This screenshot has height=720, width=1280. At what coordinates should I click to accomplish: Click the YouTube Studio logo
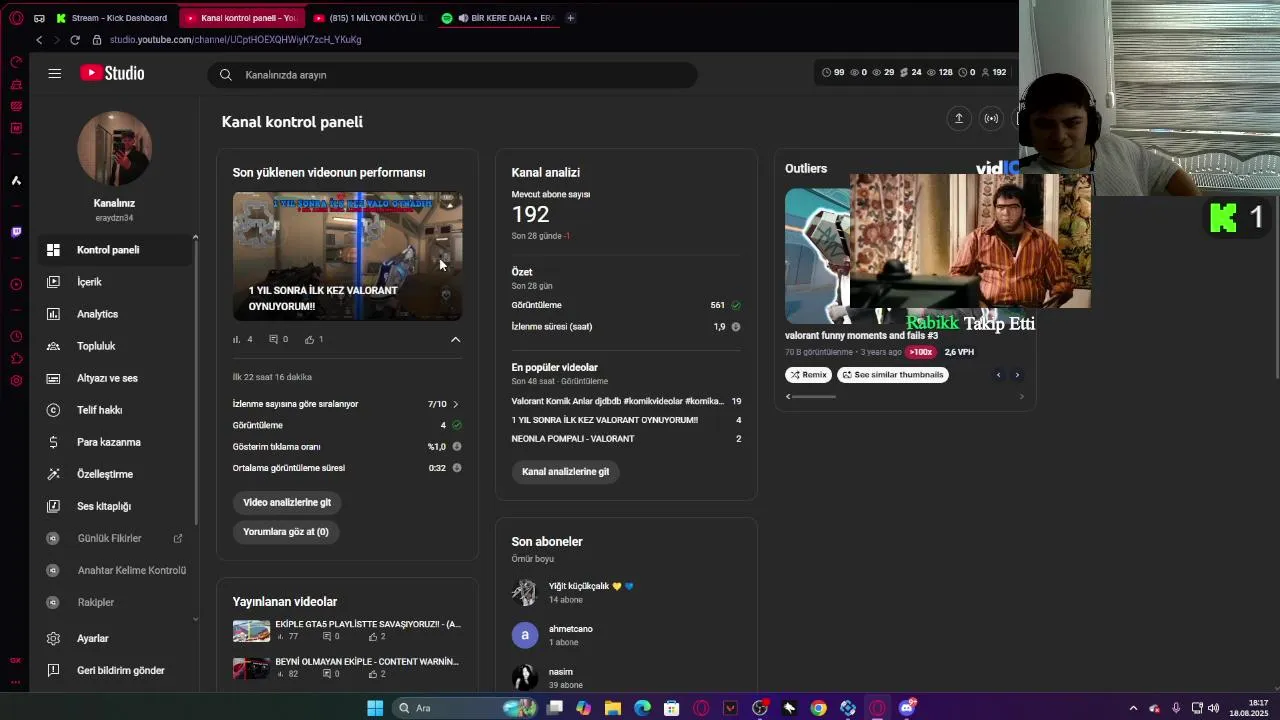112,73
